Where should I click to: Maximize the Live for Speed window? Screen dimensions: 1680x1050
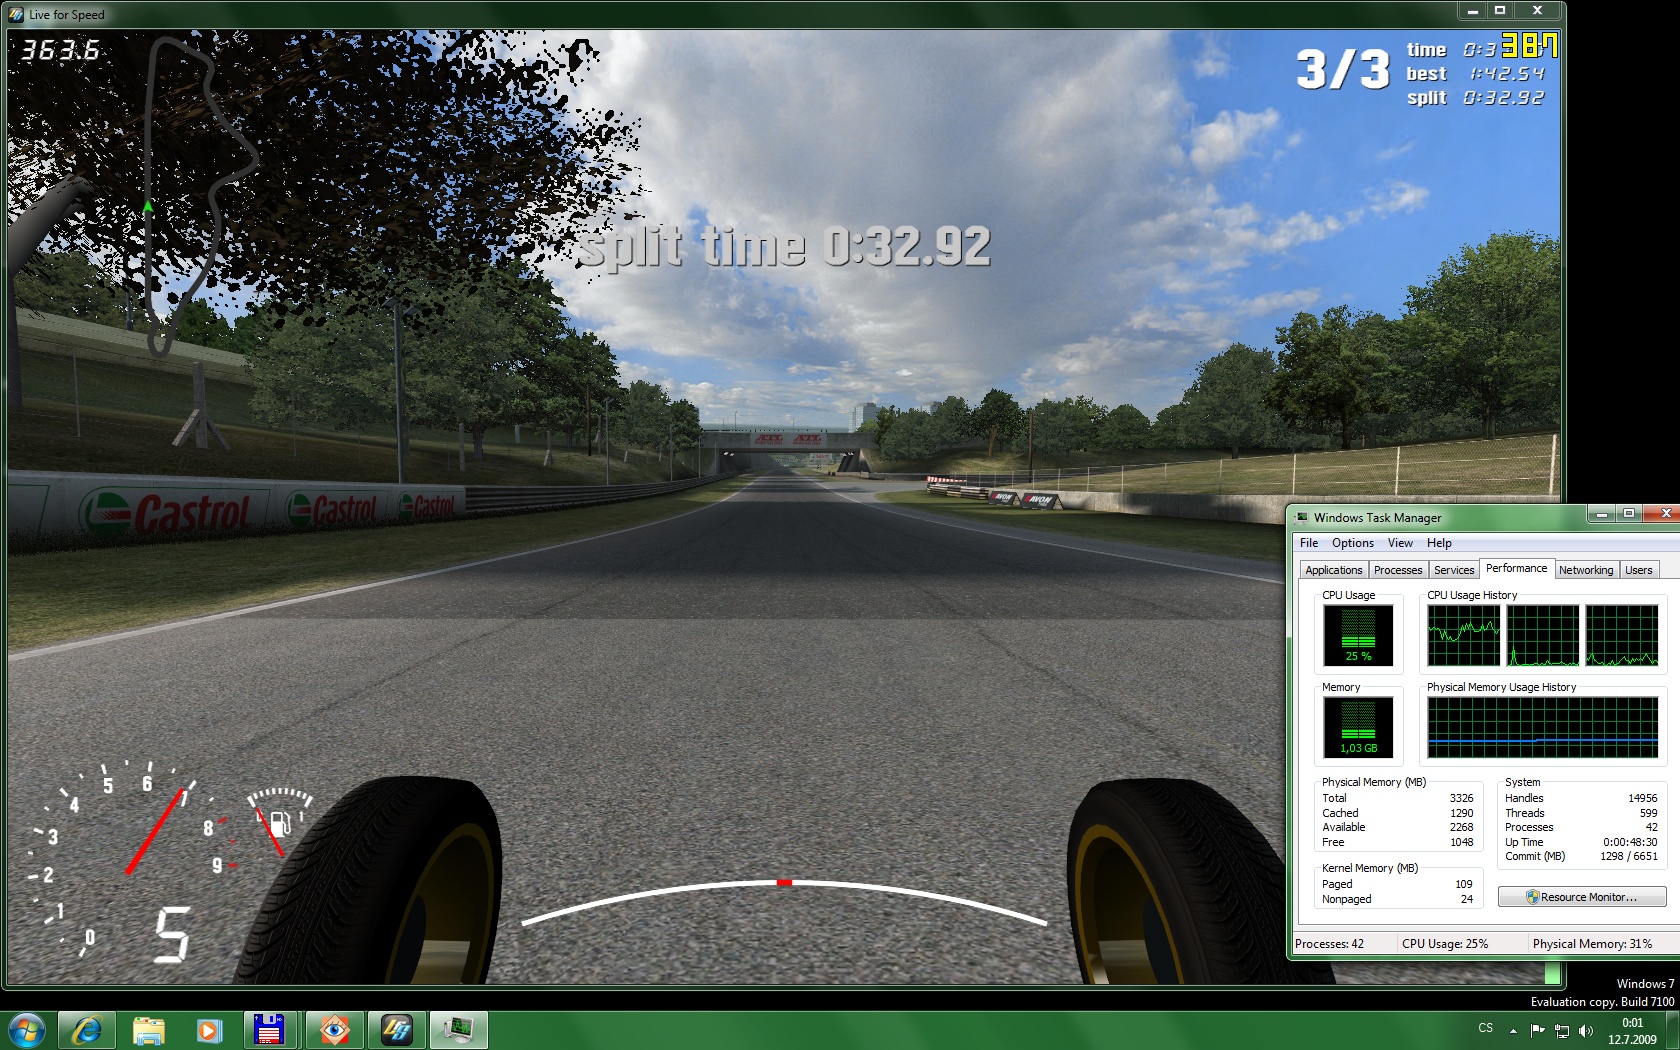pyautogui.click(x=1500, y=10)
